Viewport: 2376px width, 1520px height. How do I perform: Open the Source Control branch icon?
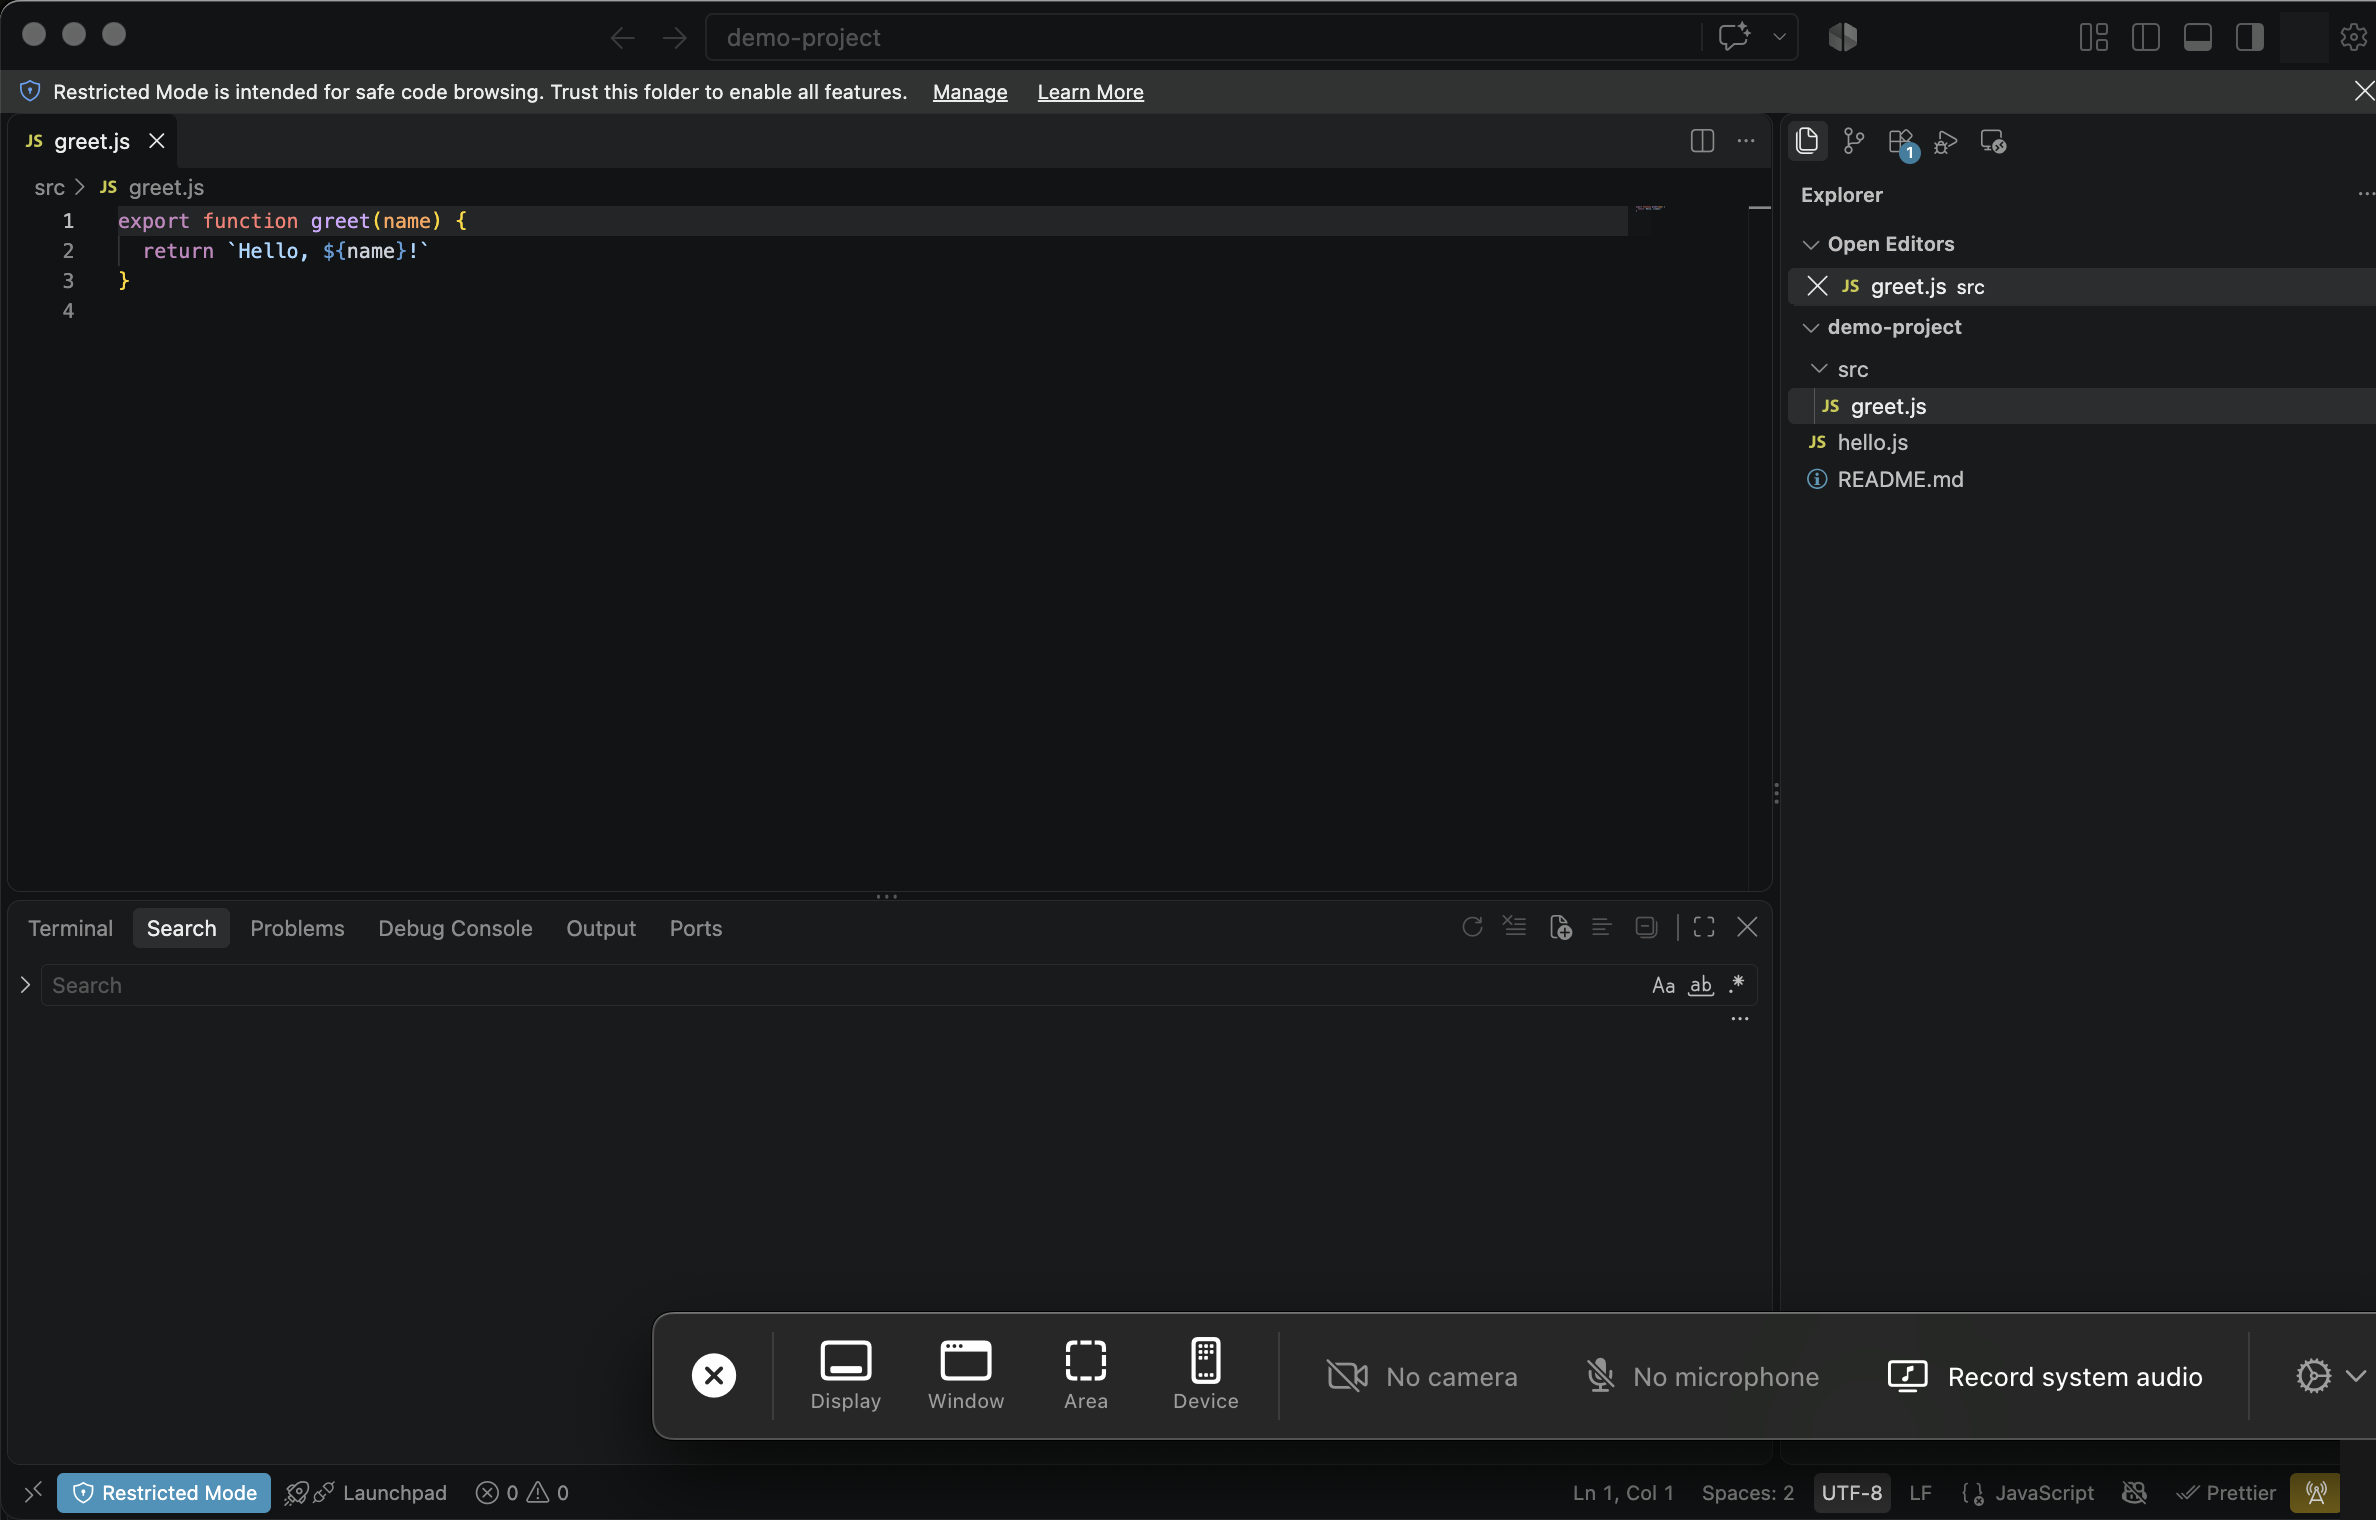tap(1854, 141)
